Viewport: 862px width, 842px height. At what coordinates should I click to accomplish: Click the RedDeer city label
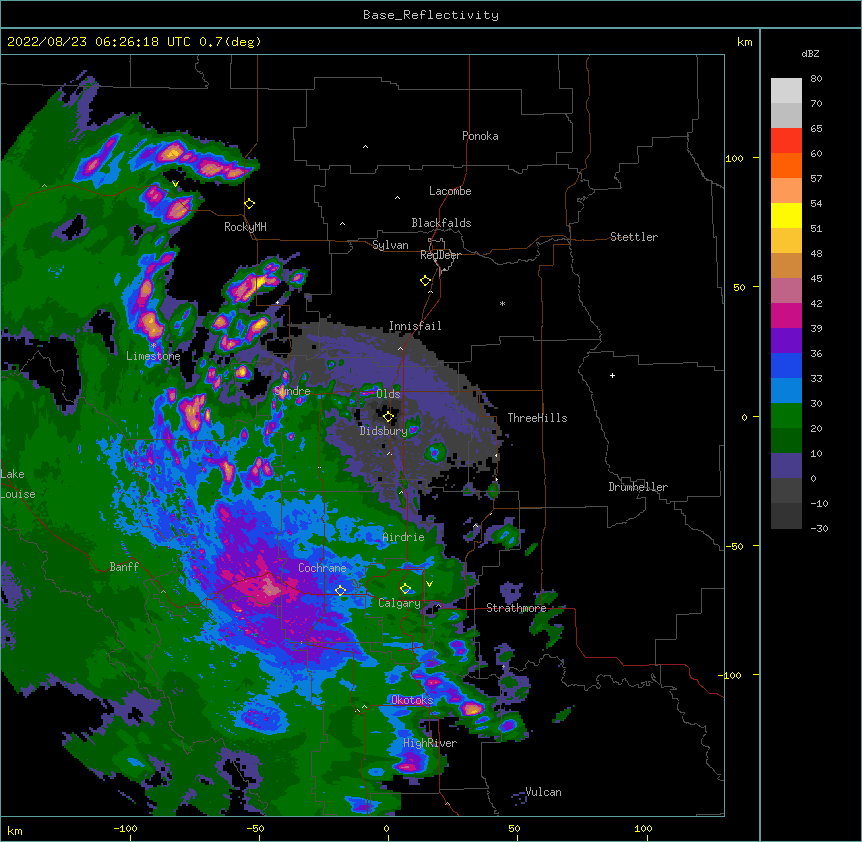pyautogui.click(x=440, y=255)
